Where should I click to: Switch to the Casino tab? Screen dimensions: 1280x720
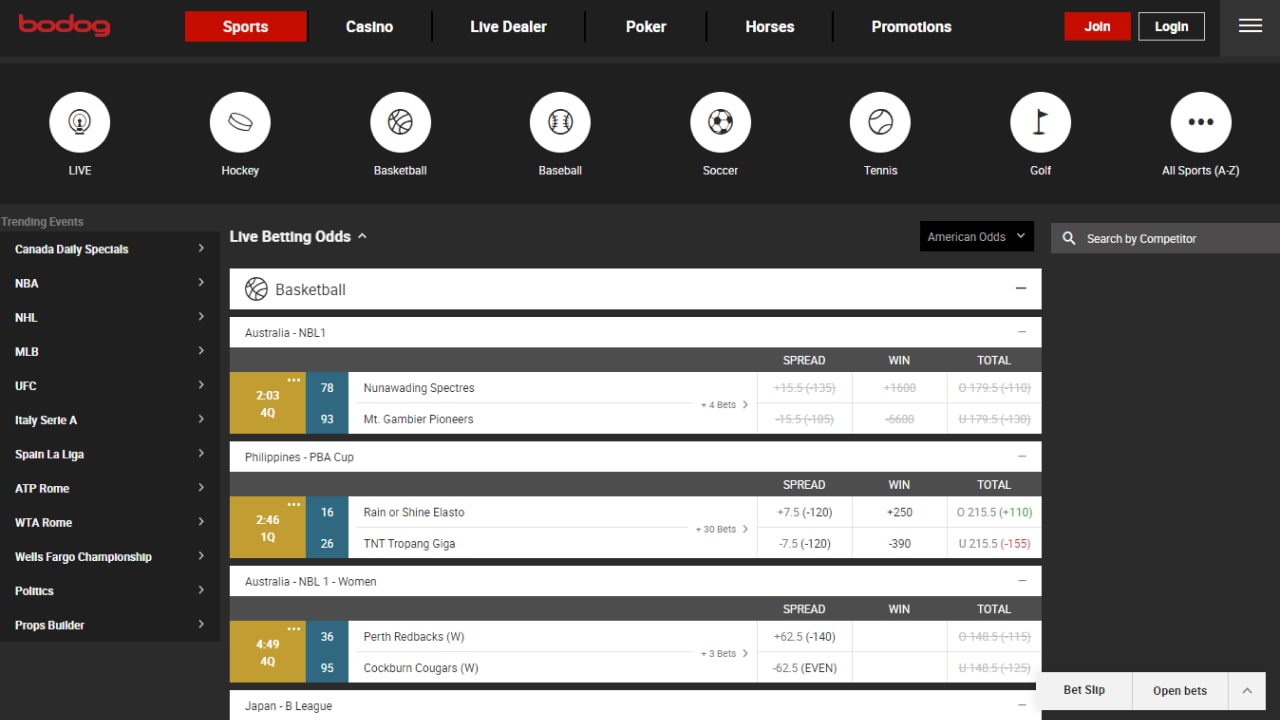369,27
